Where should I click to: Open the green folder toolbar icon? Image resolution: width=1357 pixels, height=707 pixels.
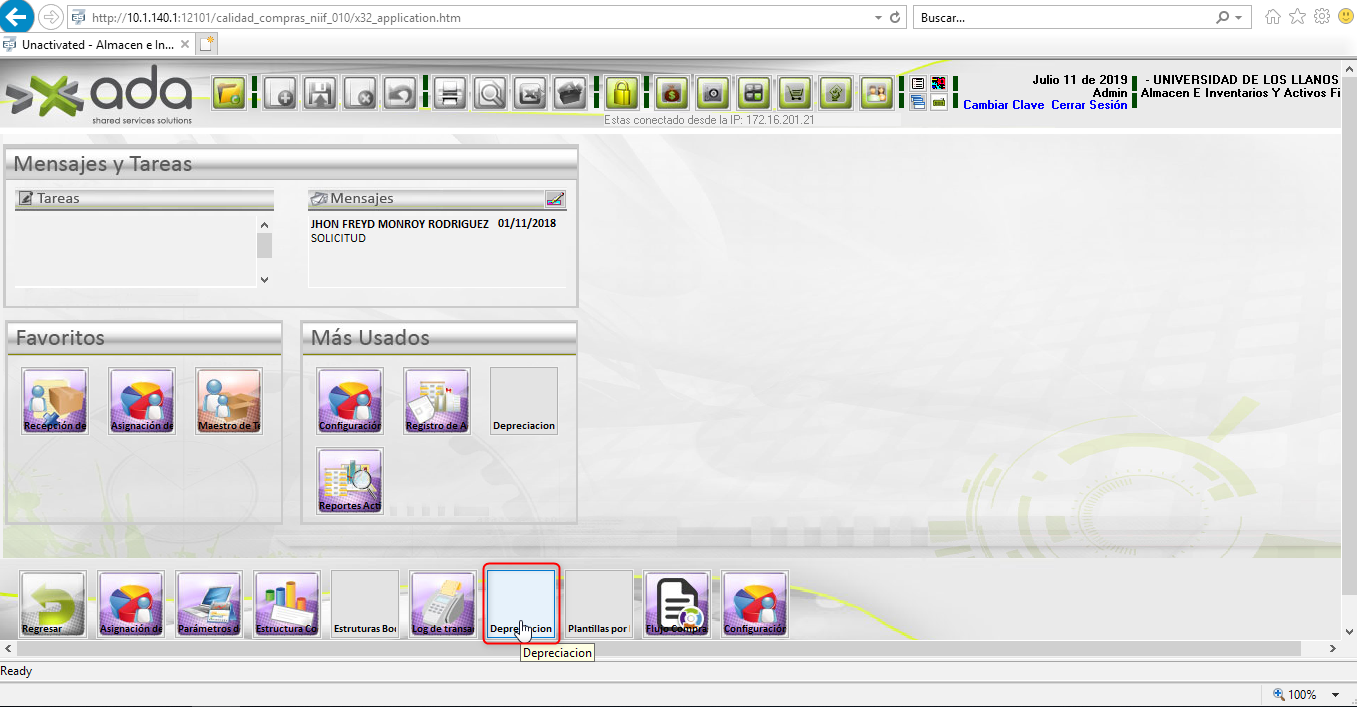tap(229, 94)
